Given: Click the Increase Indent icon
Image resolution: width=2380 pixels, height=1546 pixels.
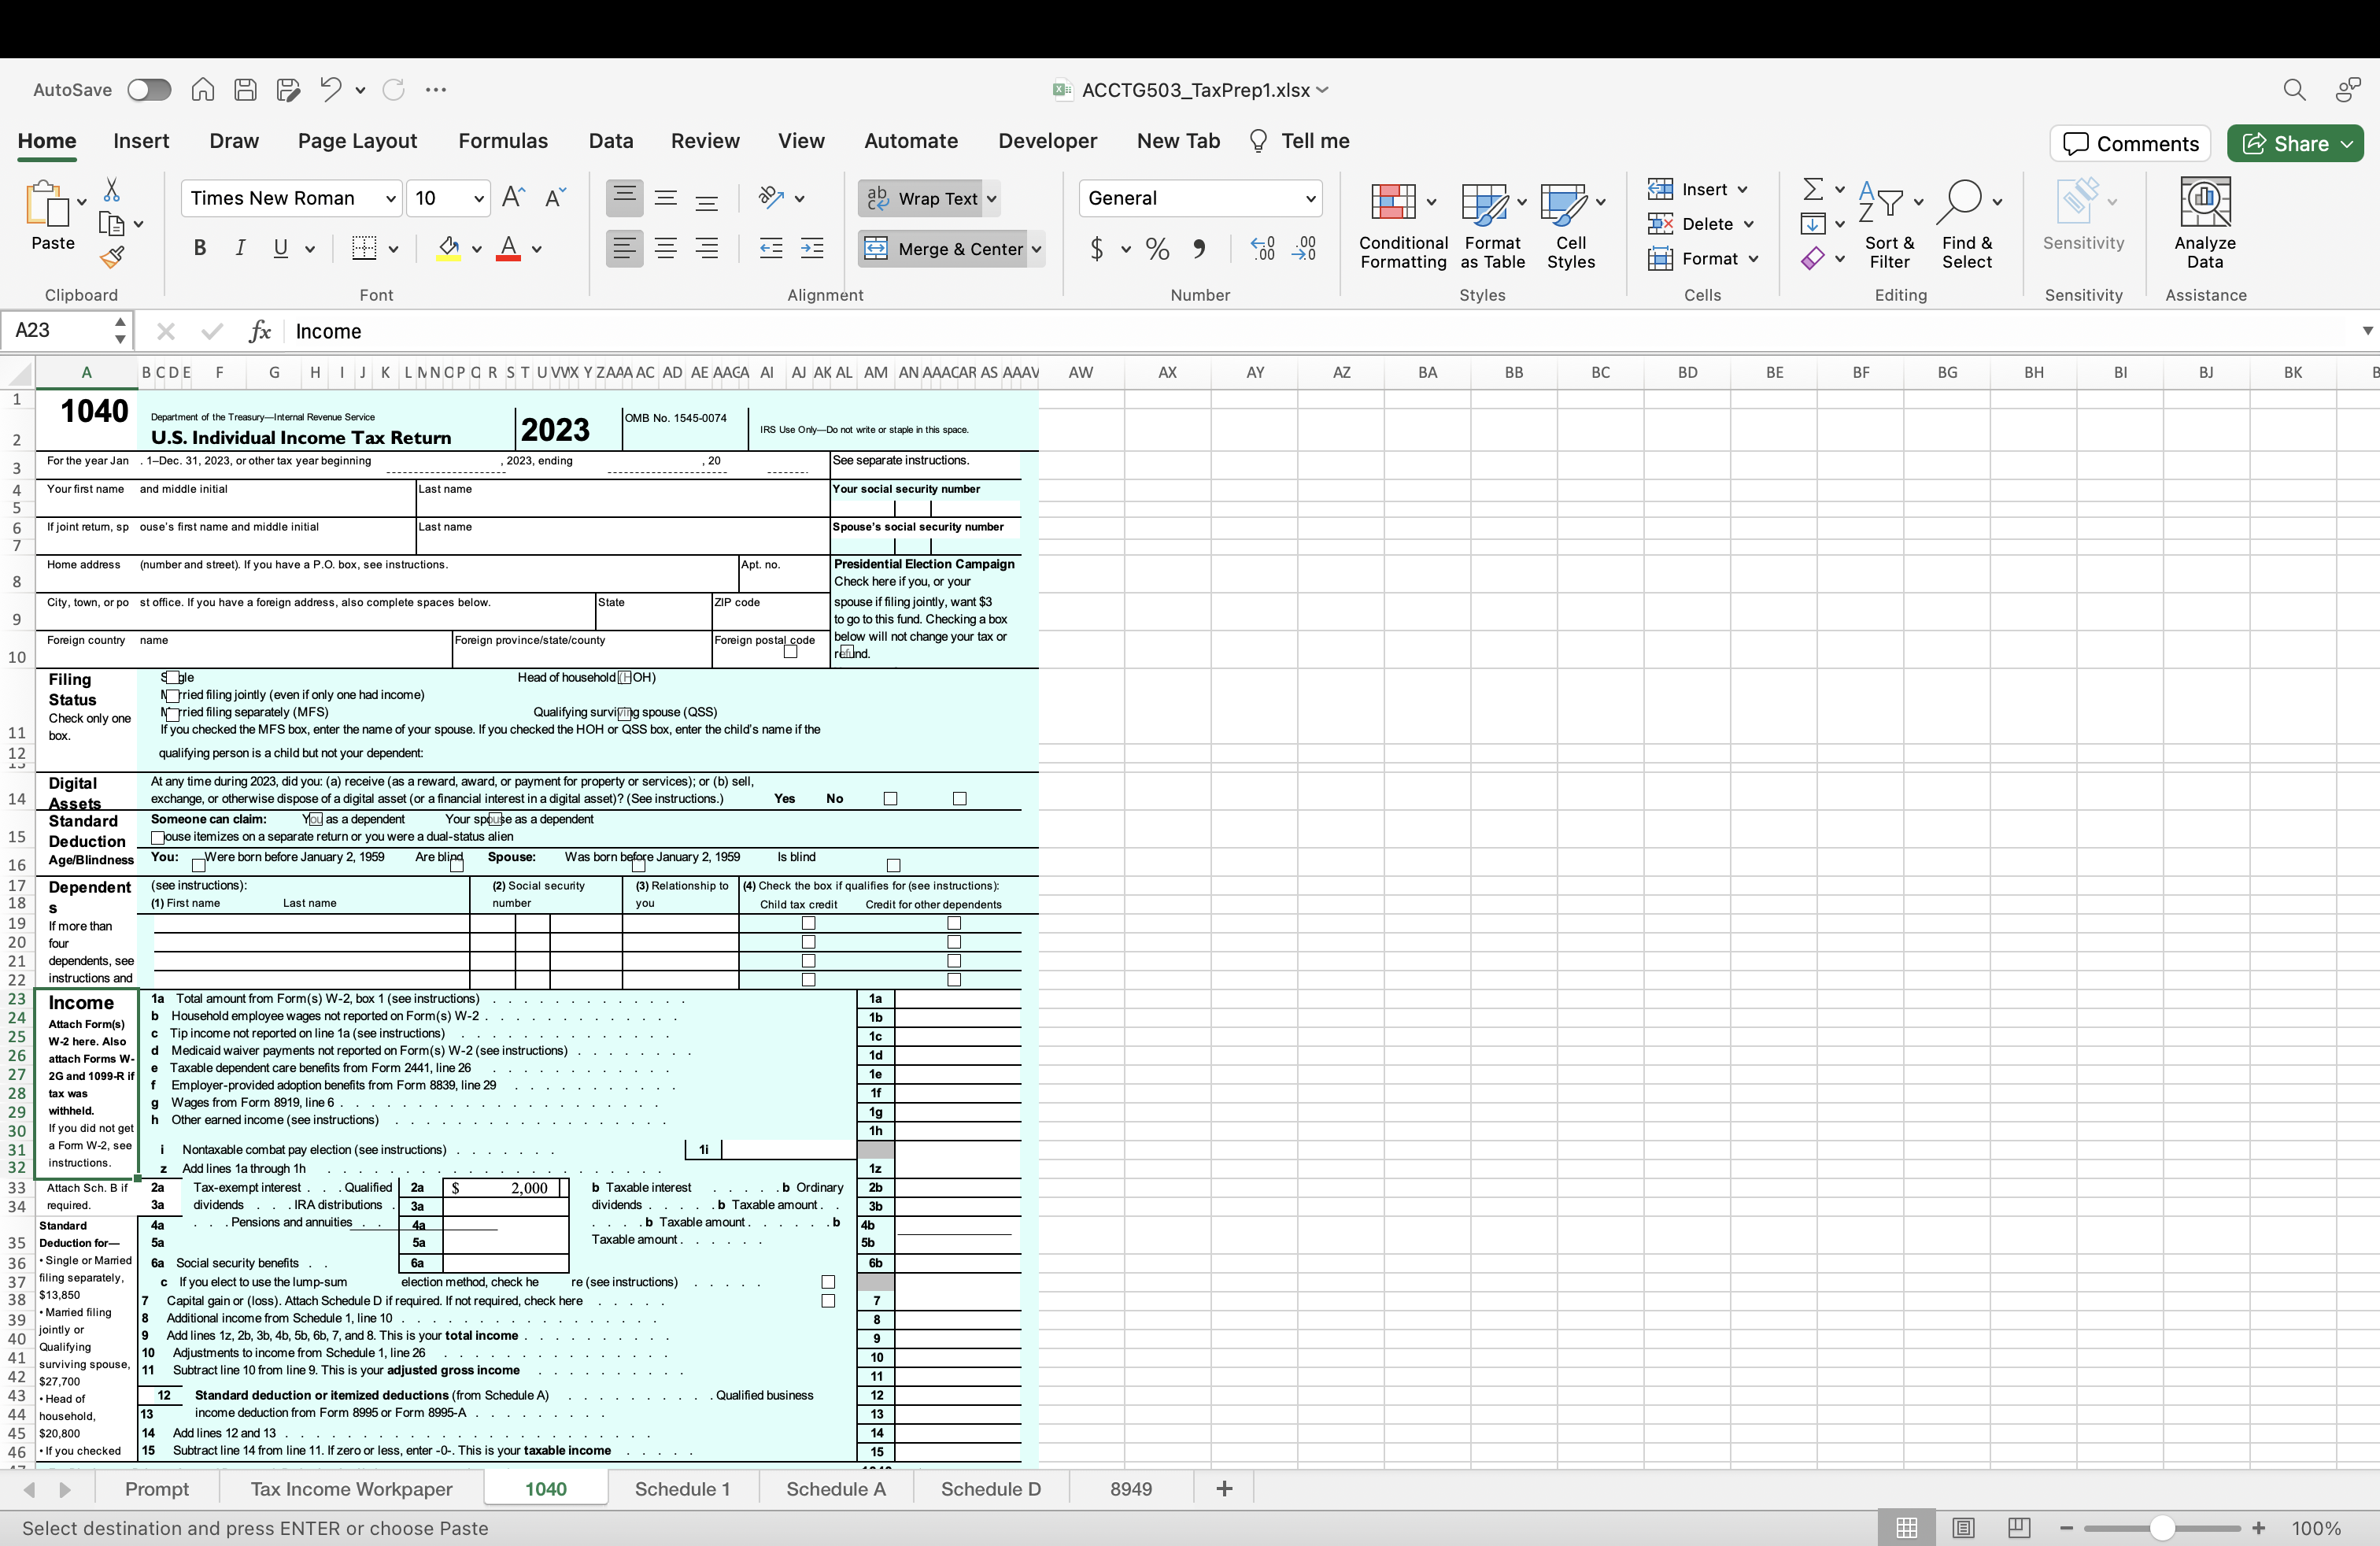Looking at the screenshot, I should [812, 248].
